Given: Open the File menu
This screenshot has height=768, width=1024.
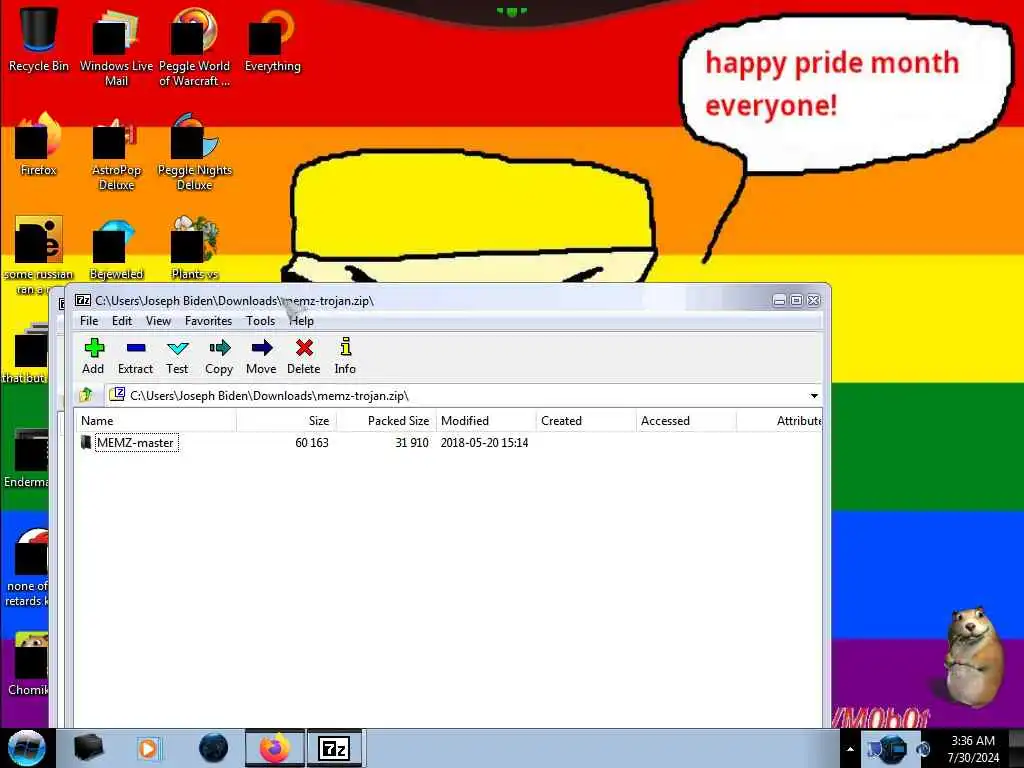Looking at the screenshot, I should pos(89,321).
